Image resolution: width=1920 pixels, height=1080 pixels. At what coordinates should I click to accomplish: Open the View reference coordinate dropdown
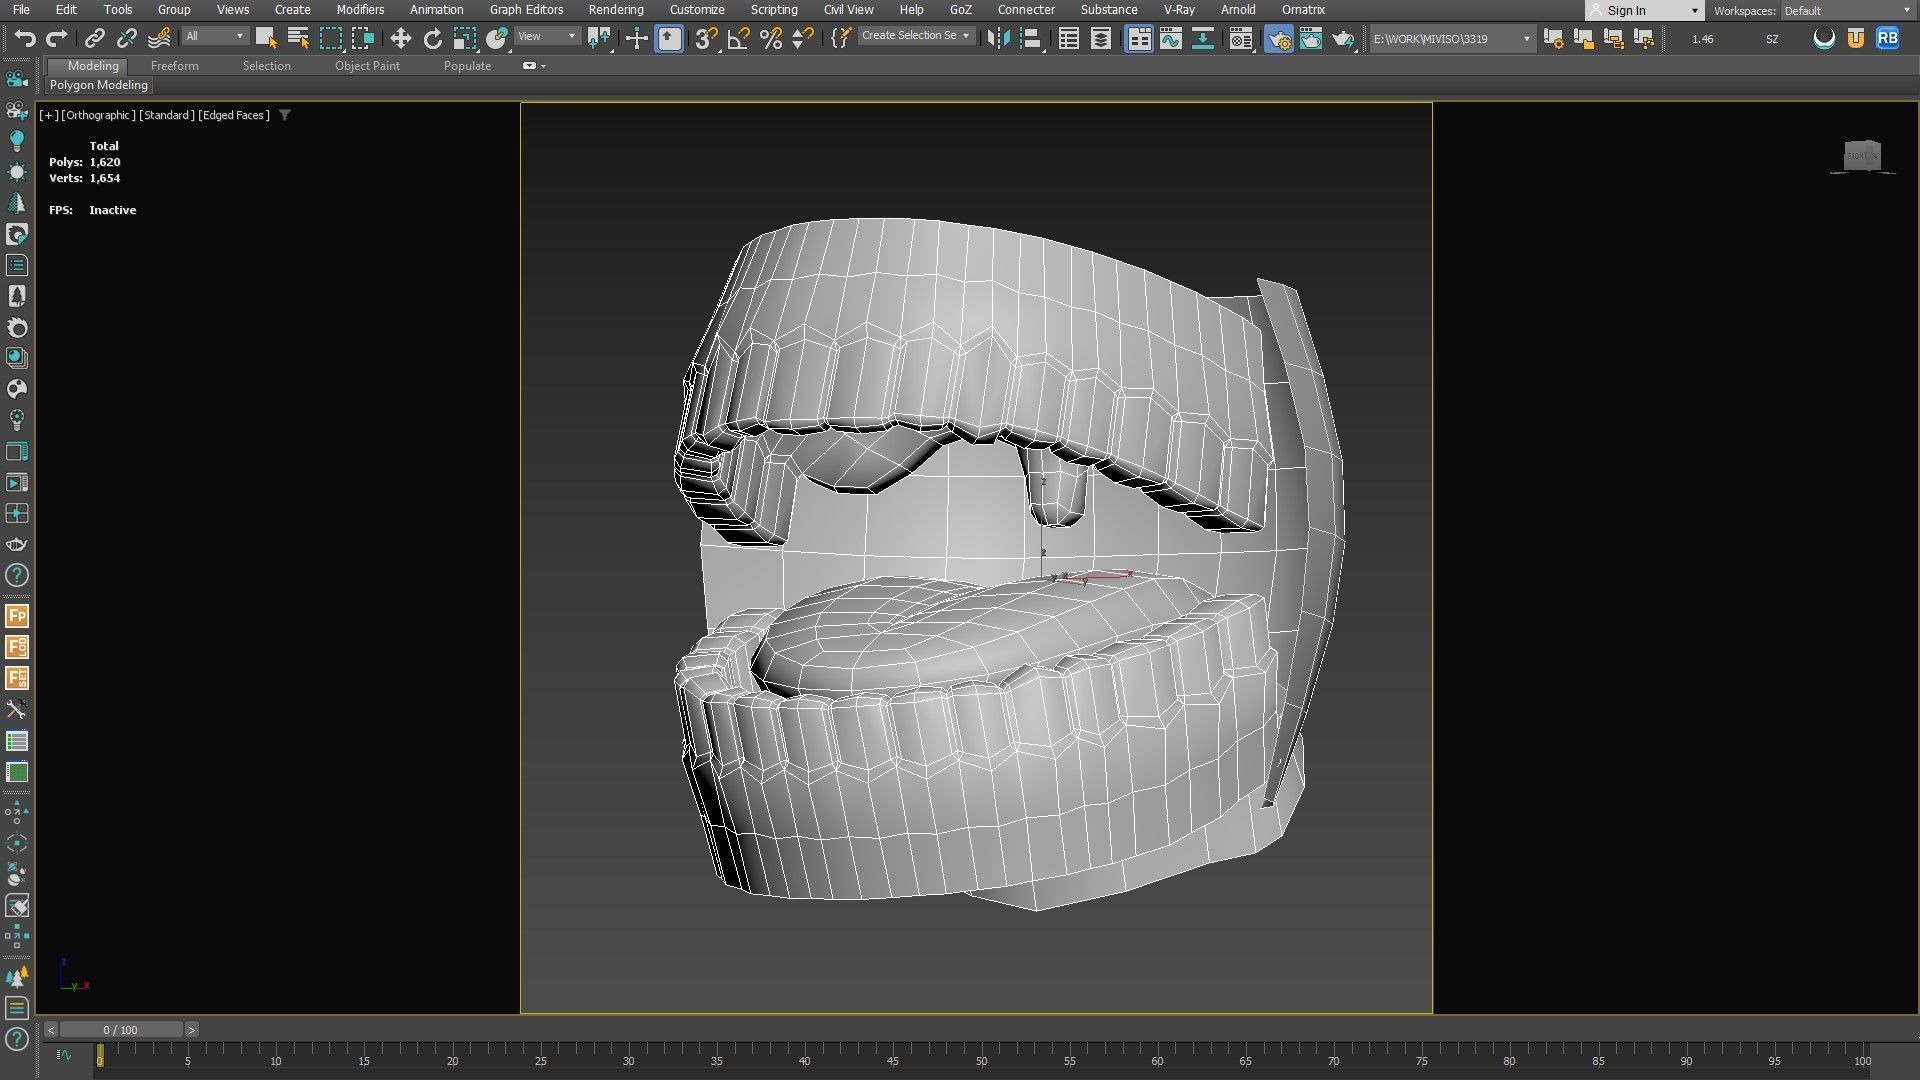point(547,37)
